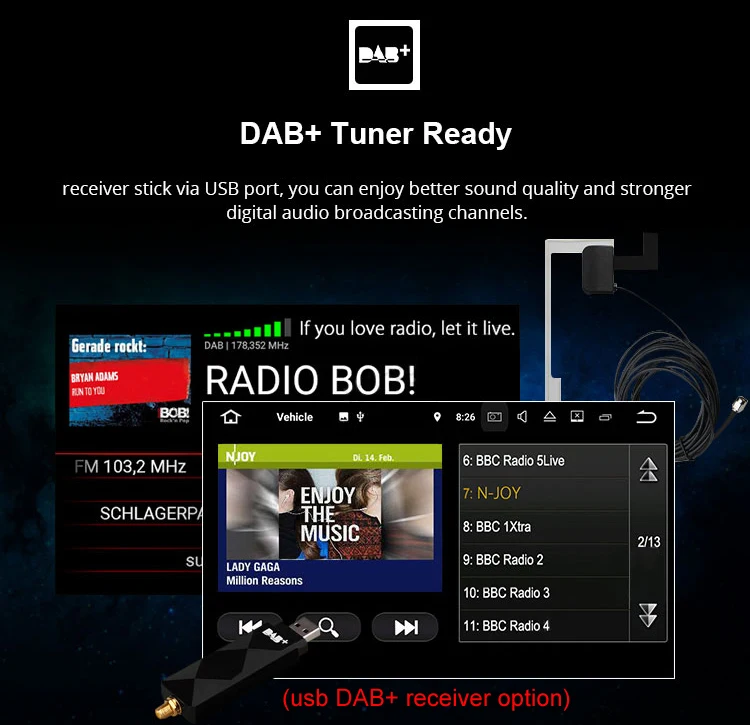Tap the Home icon in the top bar
The height and width of the screenshot is (725, 750).
[x=231, y=417]
